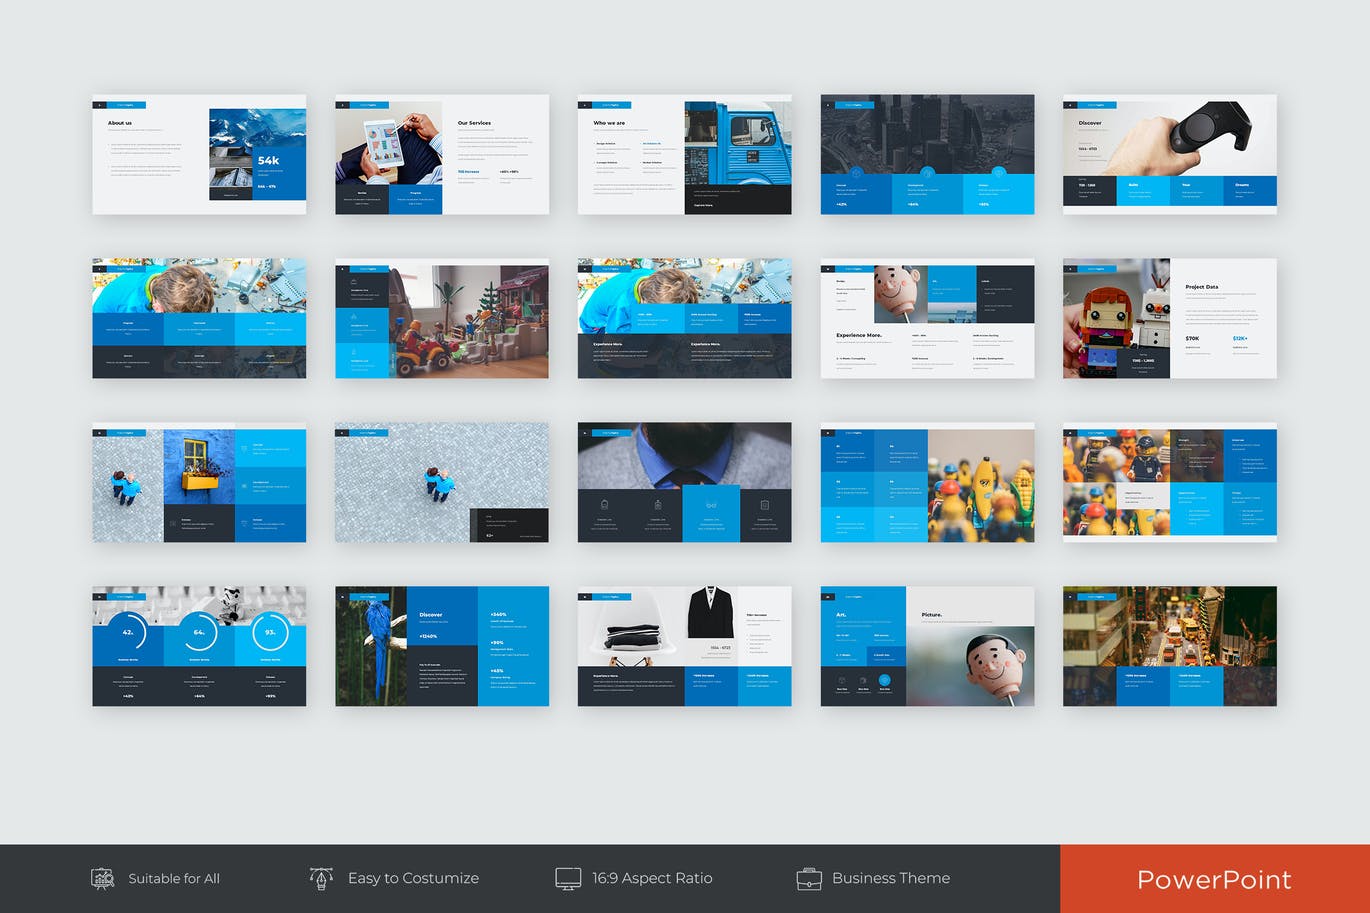
Task: Open the About us slide with 54k
Action: coord(199,154)
